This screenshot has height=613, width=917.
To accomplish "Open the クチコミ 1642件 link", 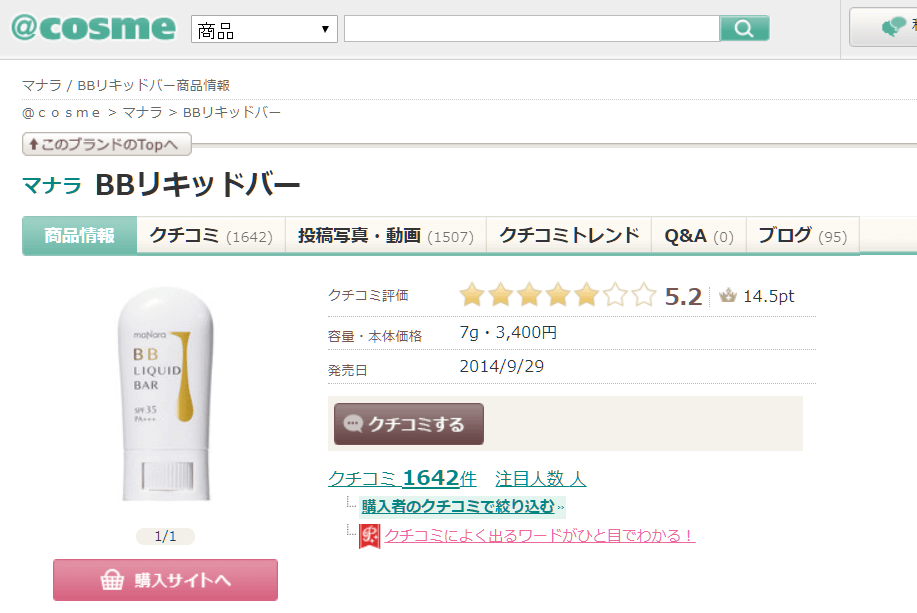I will point(402,478).
